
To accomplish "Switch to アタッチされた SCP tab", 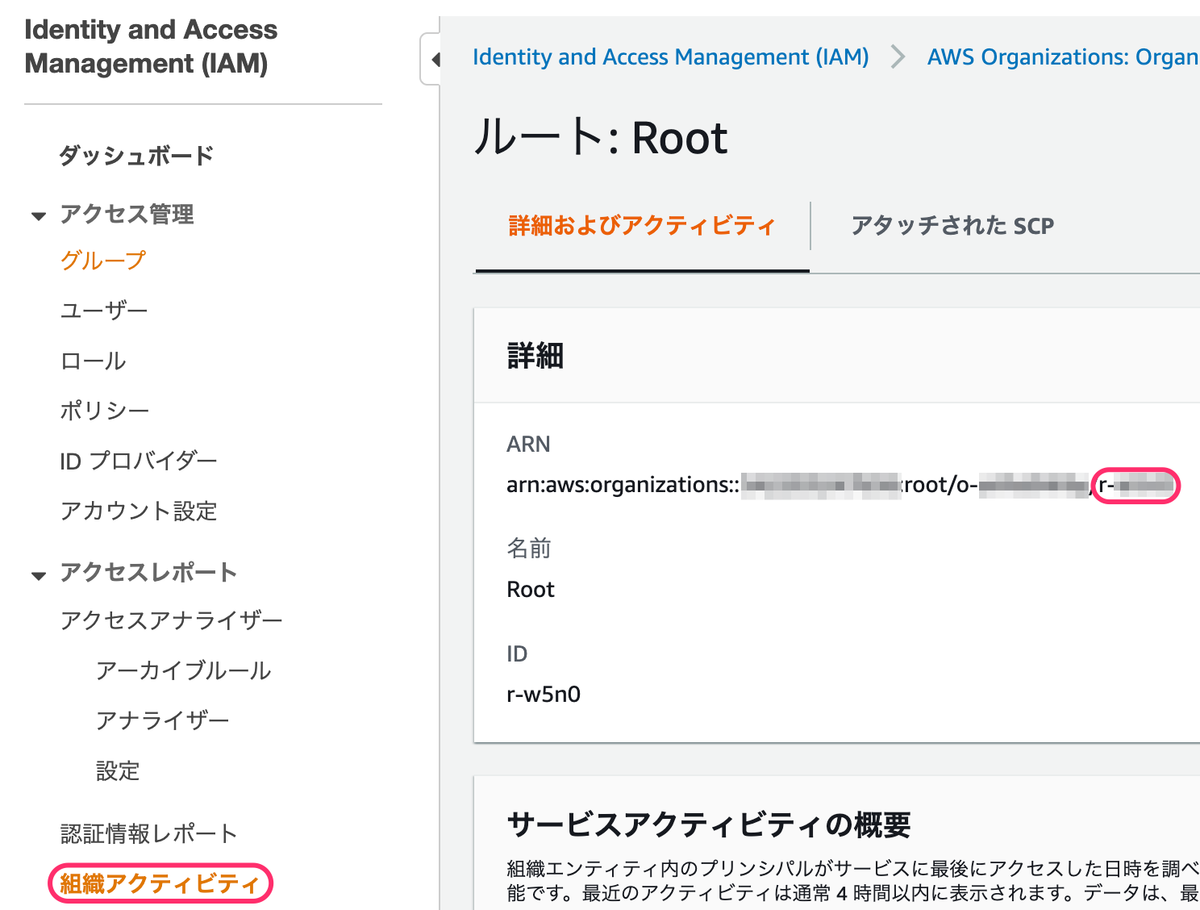I will pyautogui.click(x=952, y=225).
